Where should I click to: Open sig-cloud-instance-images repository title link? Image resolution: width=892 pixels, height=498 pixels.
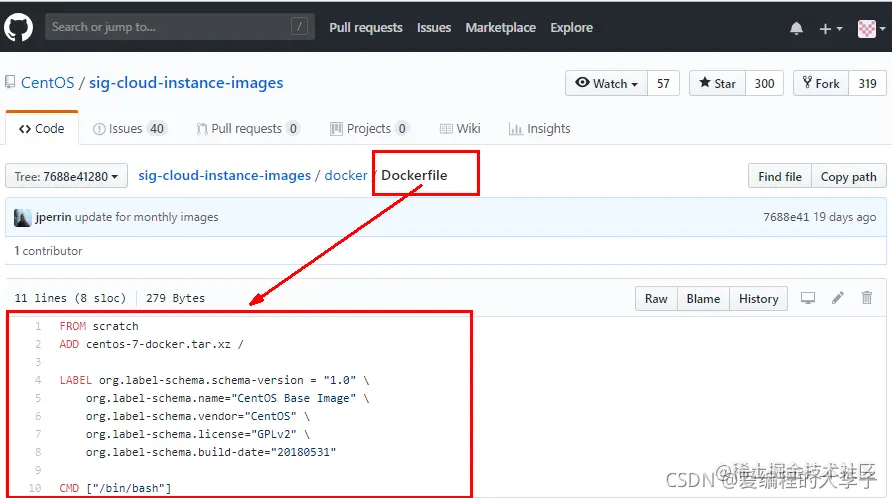(x=186, y=83)
